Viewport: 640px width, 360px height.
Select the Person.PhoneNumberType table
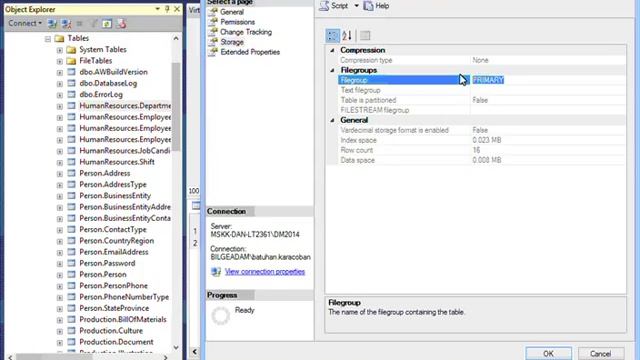[x=124, y=297]
